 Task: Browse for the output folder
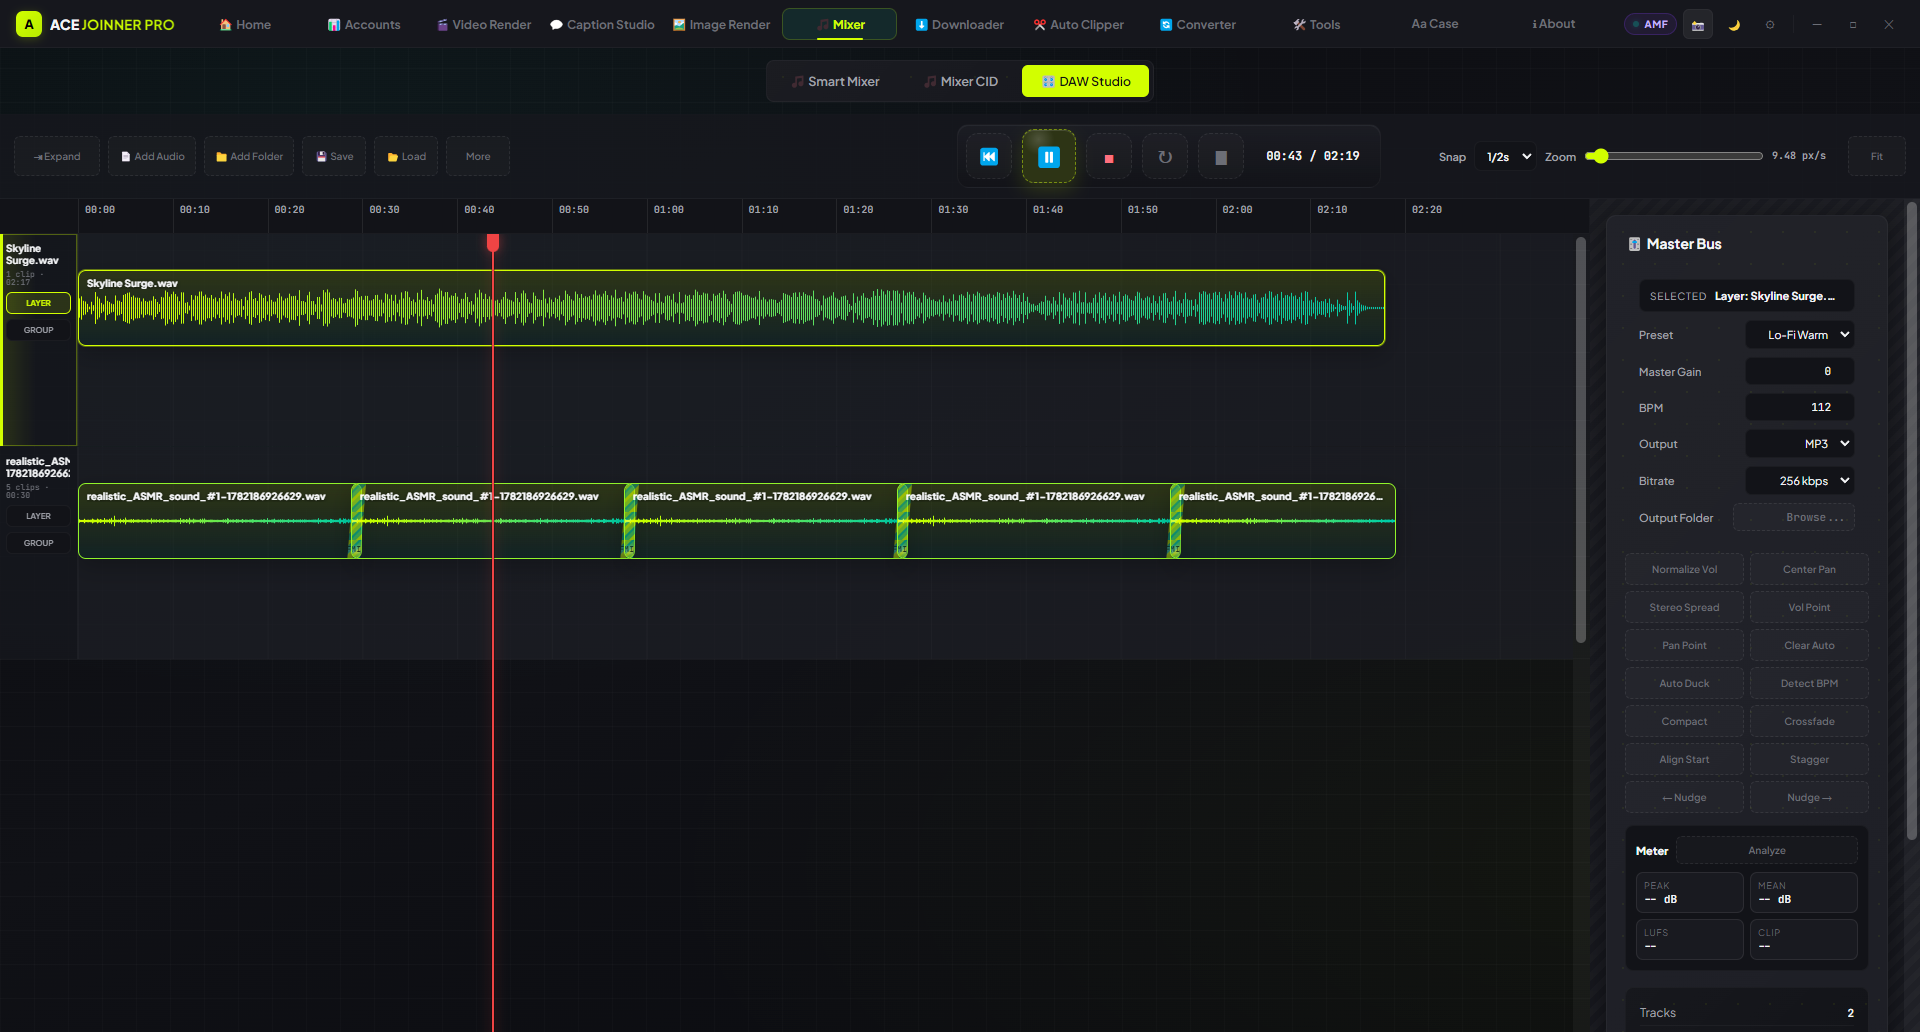1794,518
